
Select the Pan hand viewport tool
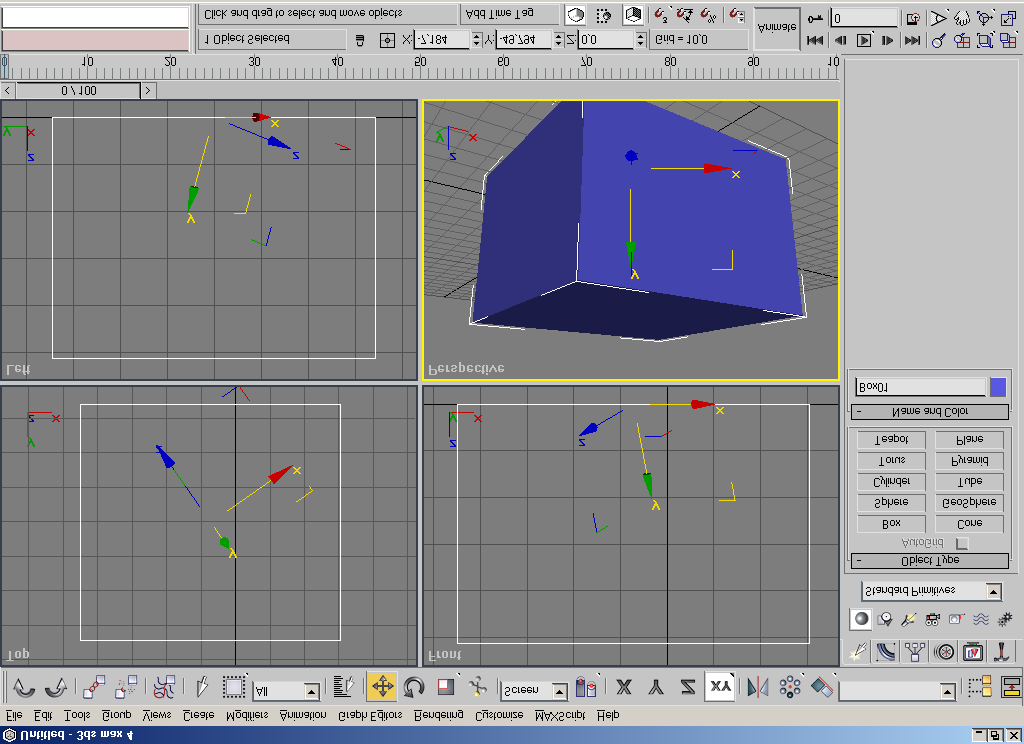point(961,18)
